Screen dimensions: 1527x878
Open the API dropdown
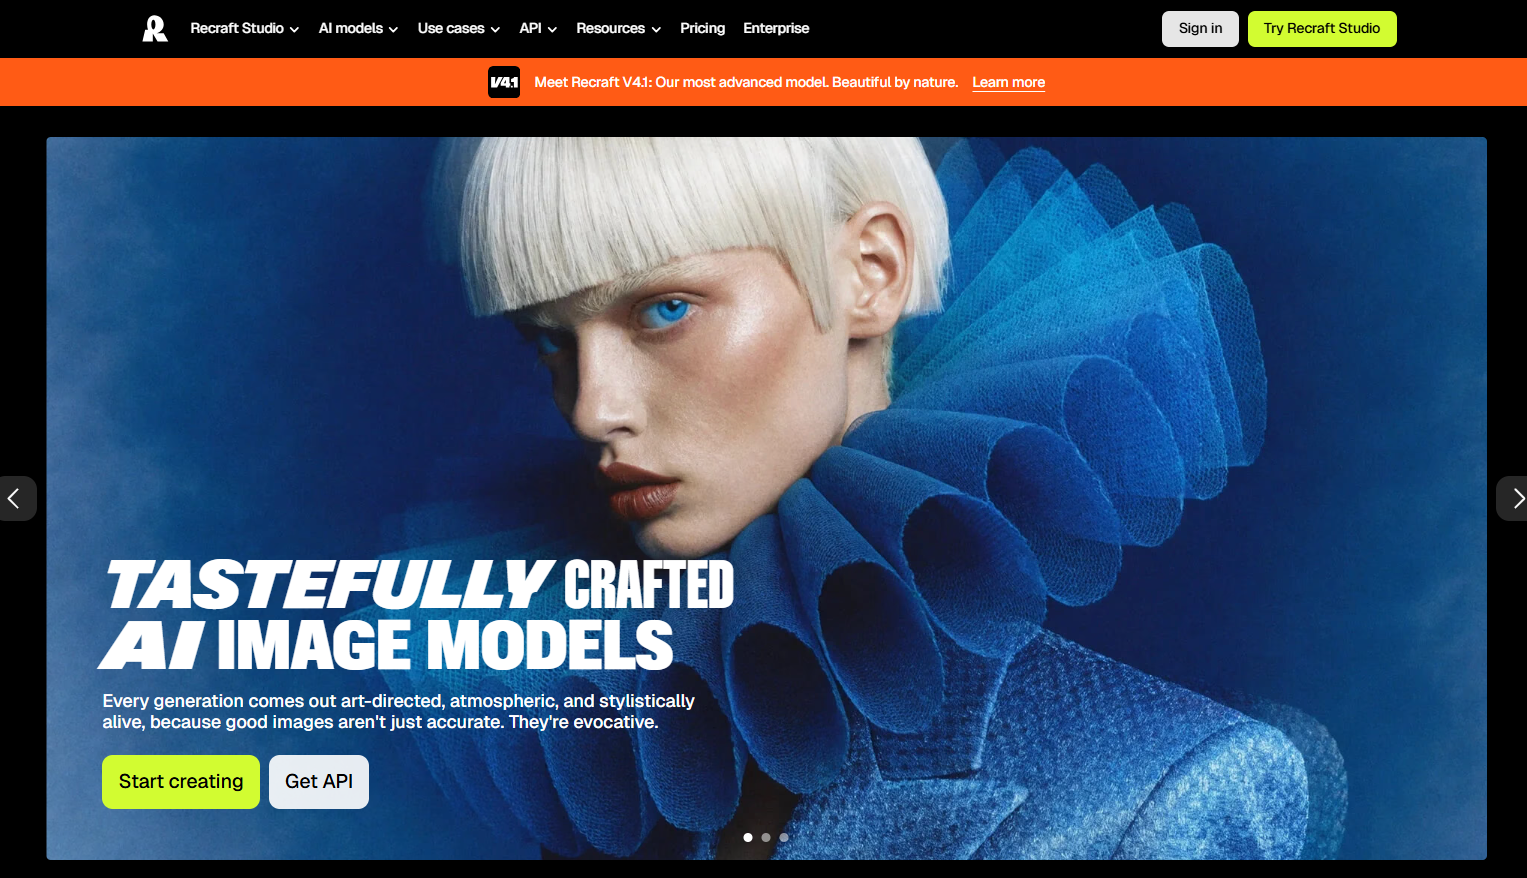point(538,28)
